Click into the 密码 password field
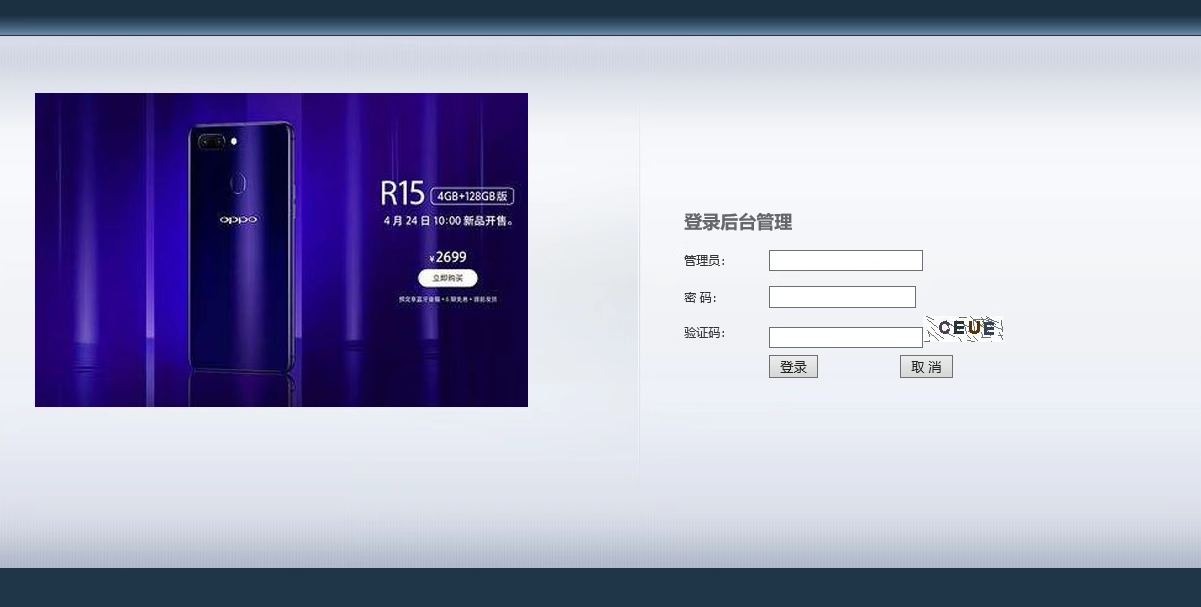The image size is (1201, 607). click(842, 297)
